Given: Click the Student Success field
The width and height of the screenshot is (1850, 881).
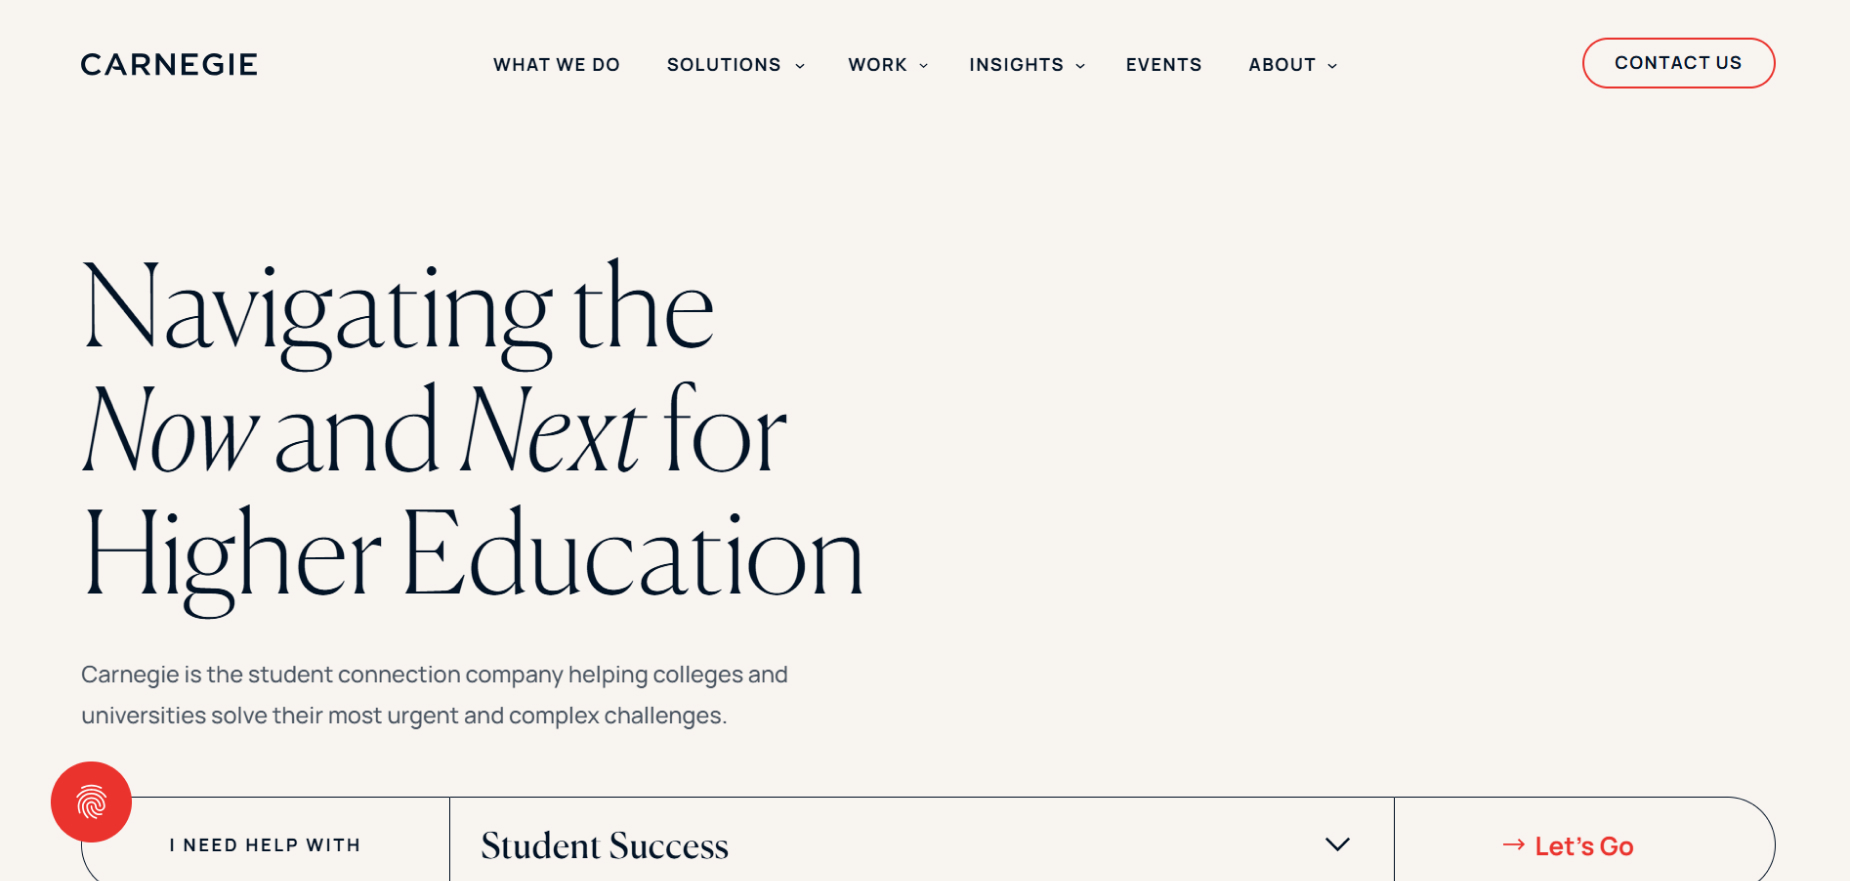Looking at the screenshot, I should 605,845.
